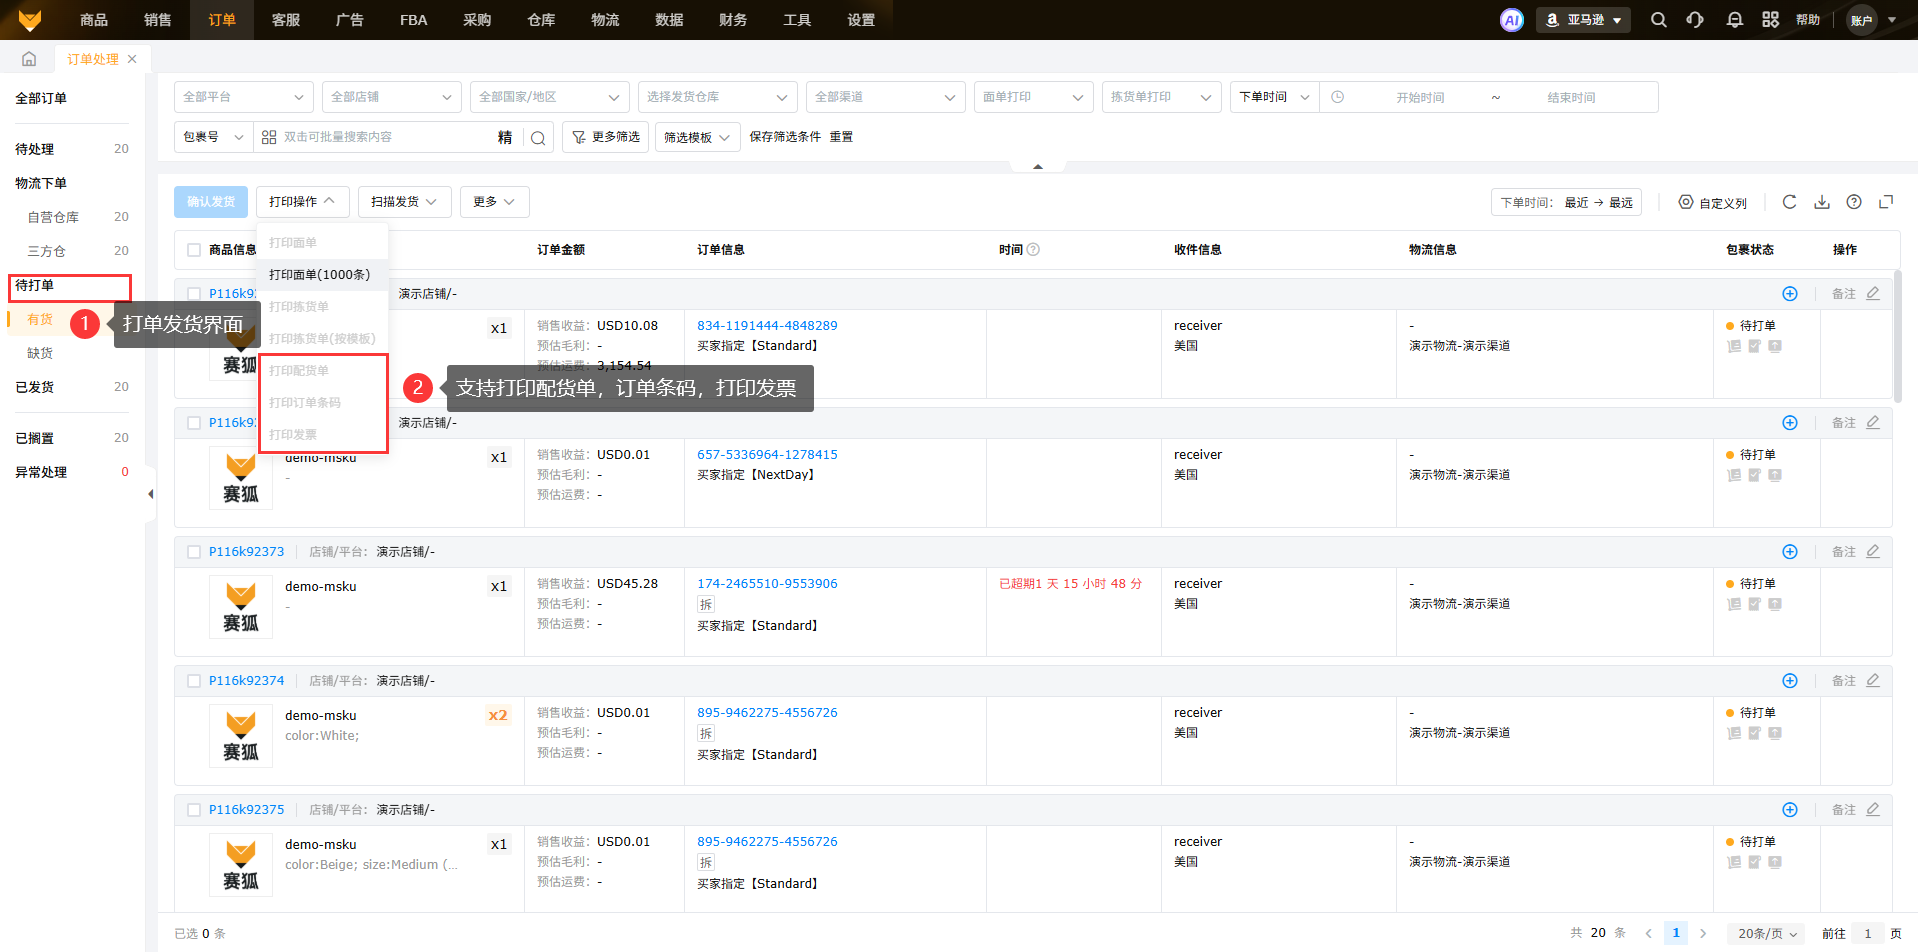Click the 重置 reset filters button

tap(841, 137)
